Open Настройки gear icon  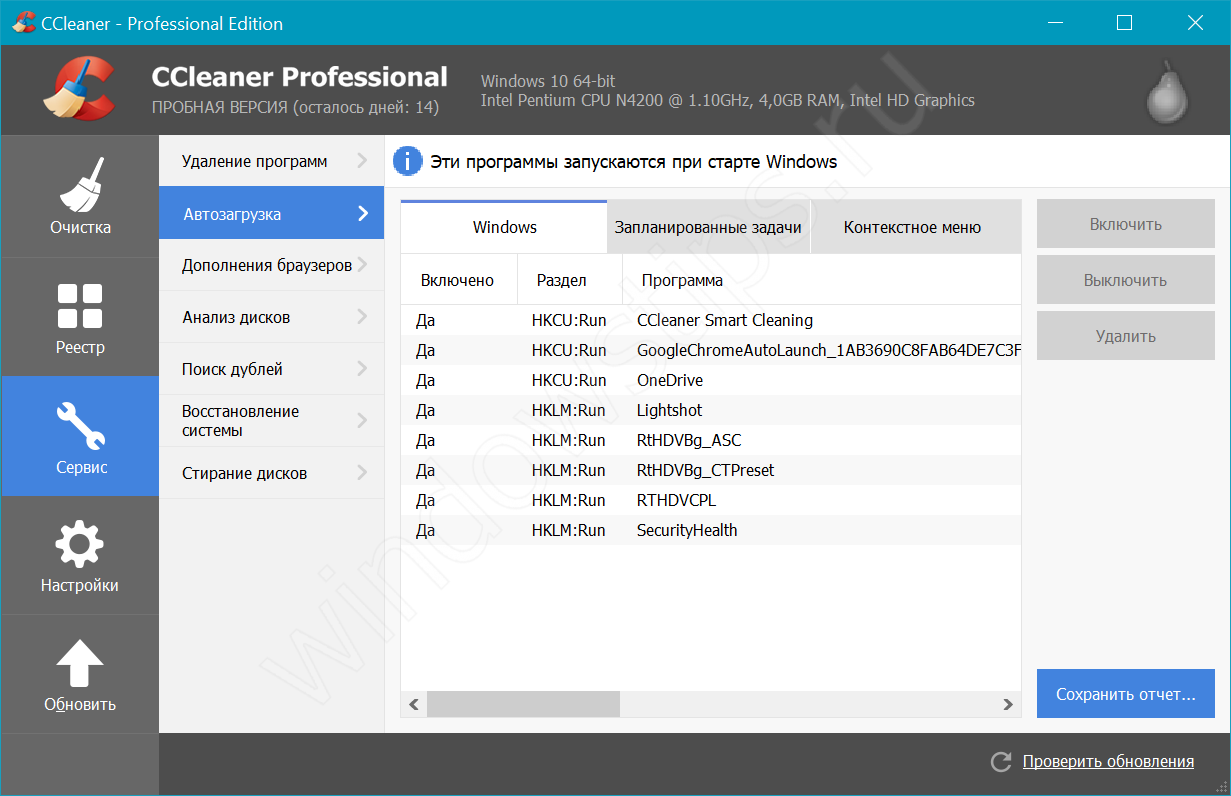click(x=80, y=544)
